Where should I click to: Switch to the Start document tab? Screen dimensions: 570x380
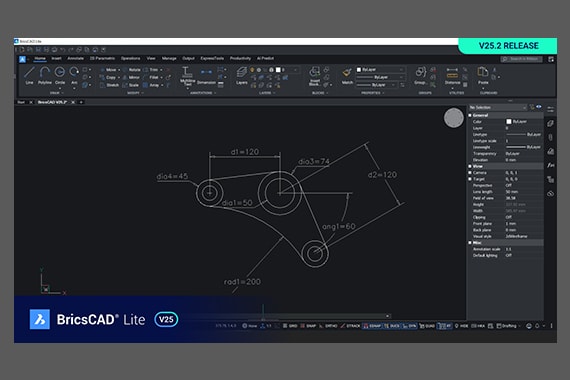[21, 103]
